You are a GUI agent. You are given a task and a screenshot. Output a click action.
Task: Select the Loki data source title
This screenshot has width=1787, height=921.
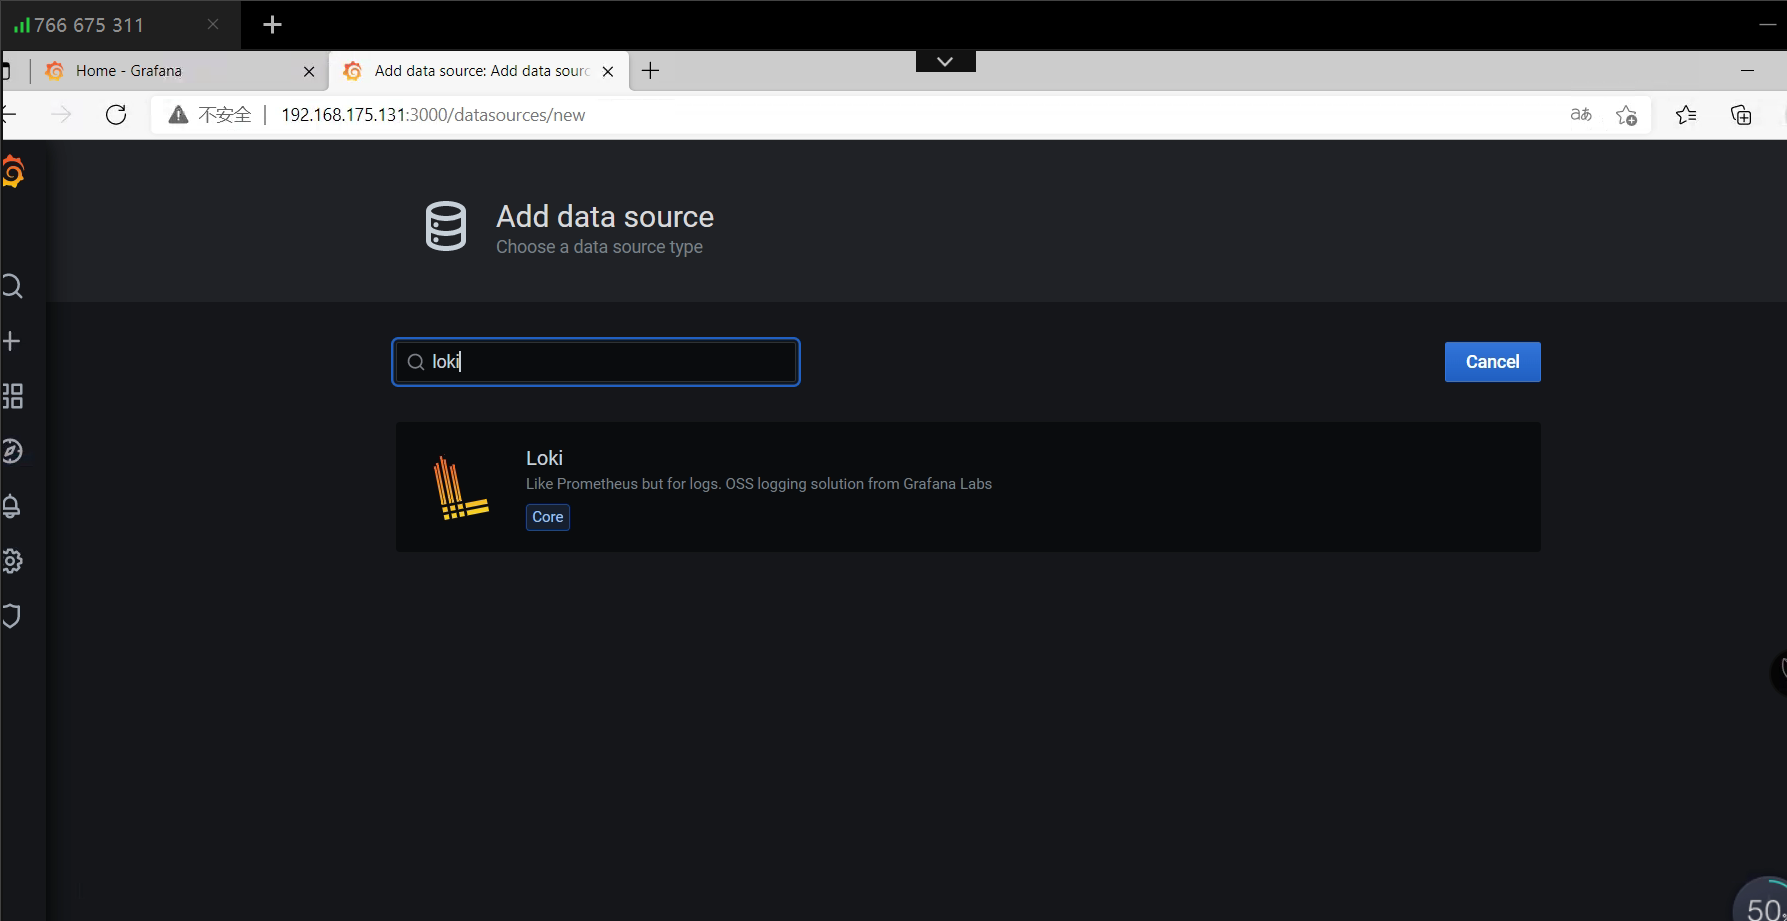click(544, 458)
